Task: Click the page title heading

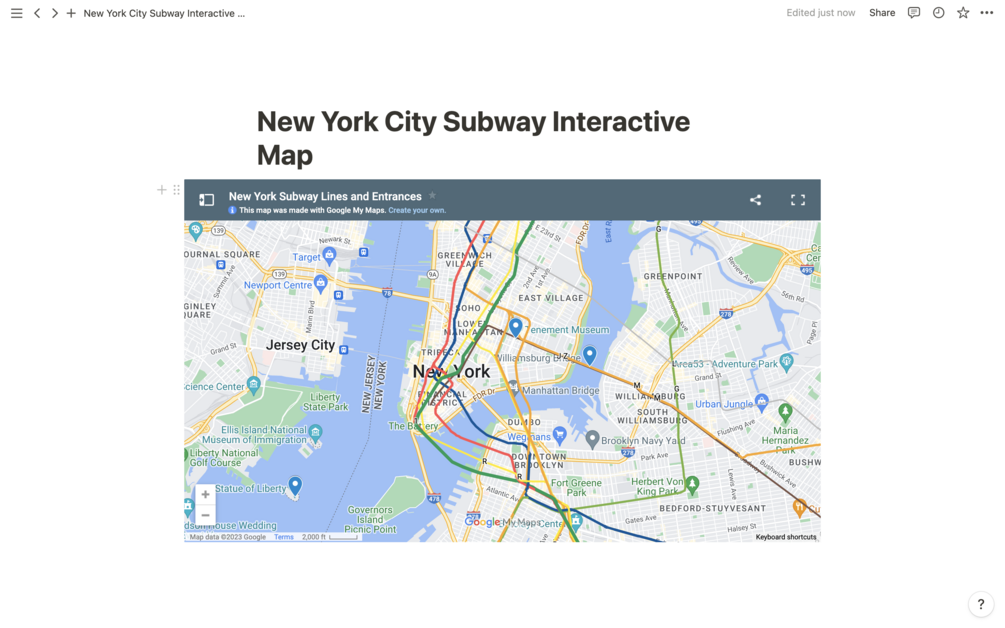Action: coord(473,138)
